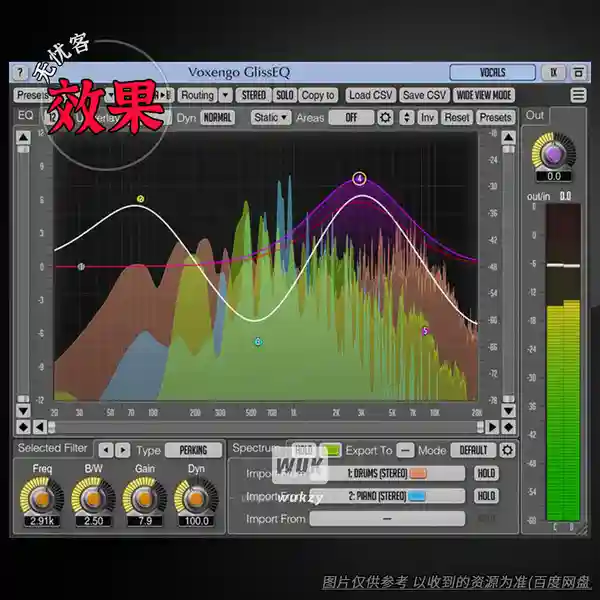This screenshot has height=600, width=600.
Task: Open the filter Type PEAKING selector
Action: (x=193, y=450)
